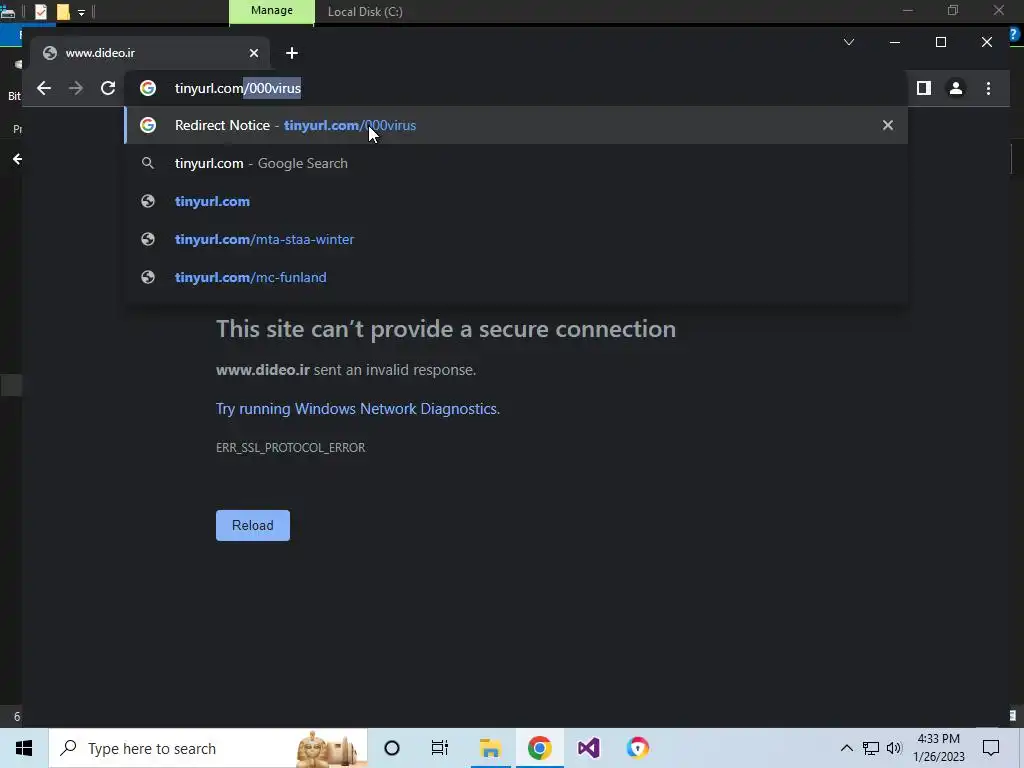The image size is (1024, 768).
Task: Click the Reload button
Action: click(x=253, y=525)
